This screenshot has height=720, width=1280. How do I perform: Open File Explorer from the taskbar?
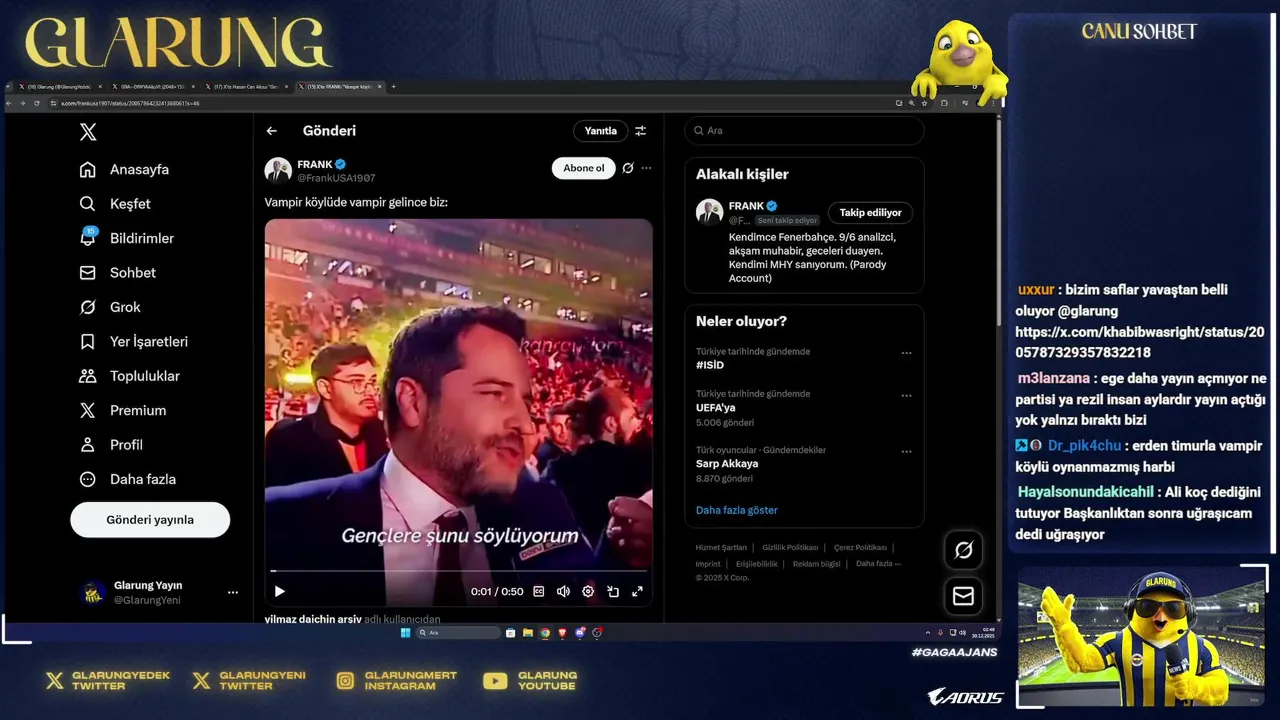[x=528, y=633]
